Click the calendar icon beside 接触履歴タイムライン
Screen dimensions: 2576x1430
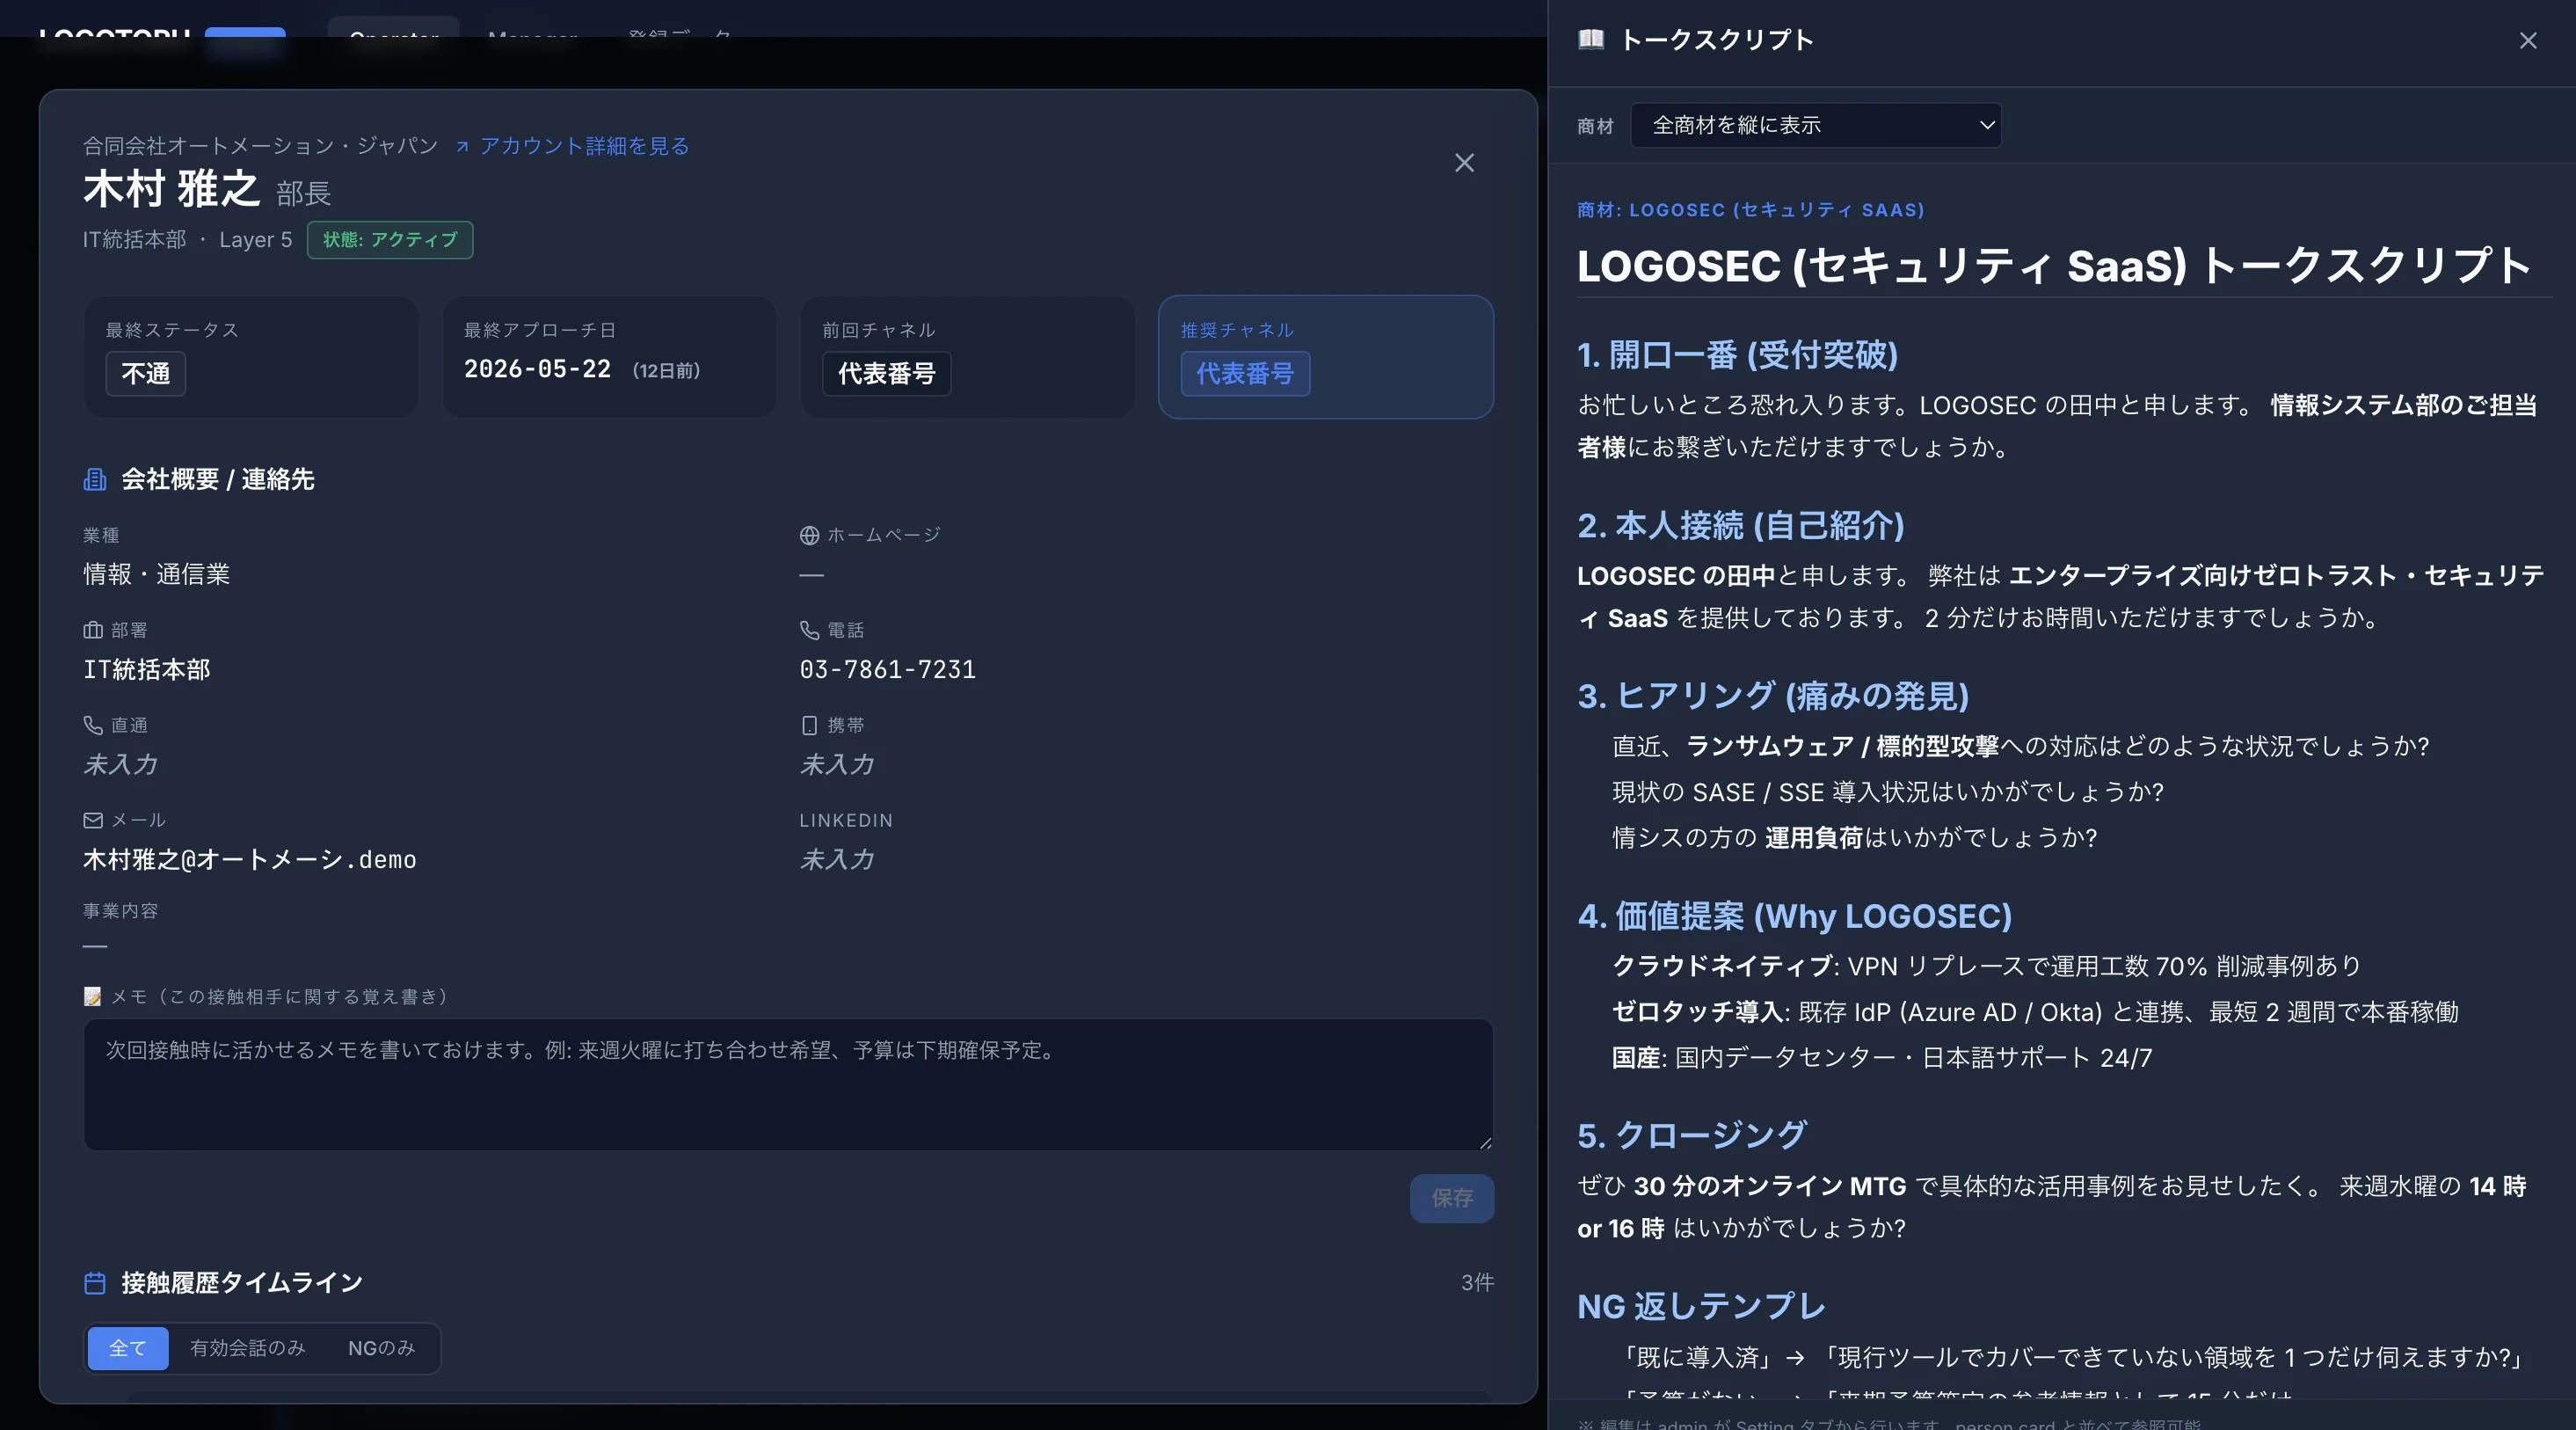click(95, 1283)
